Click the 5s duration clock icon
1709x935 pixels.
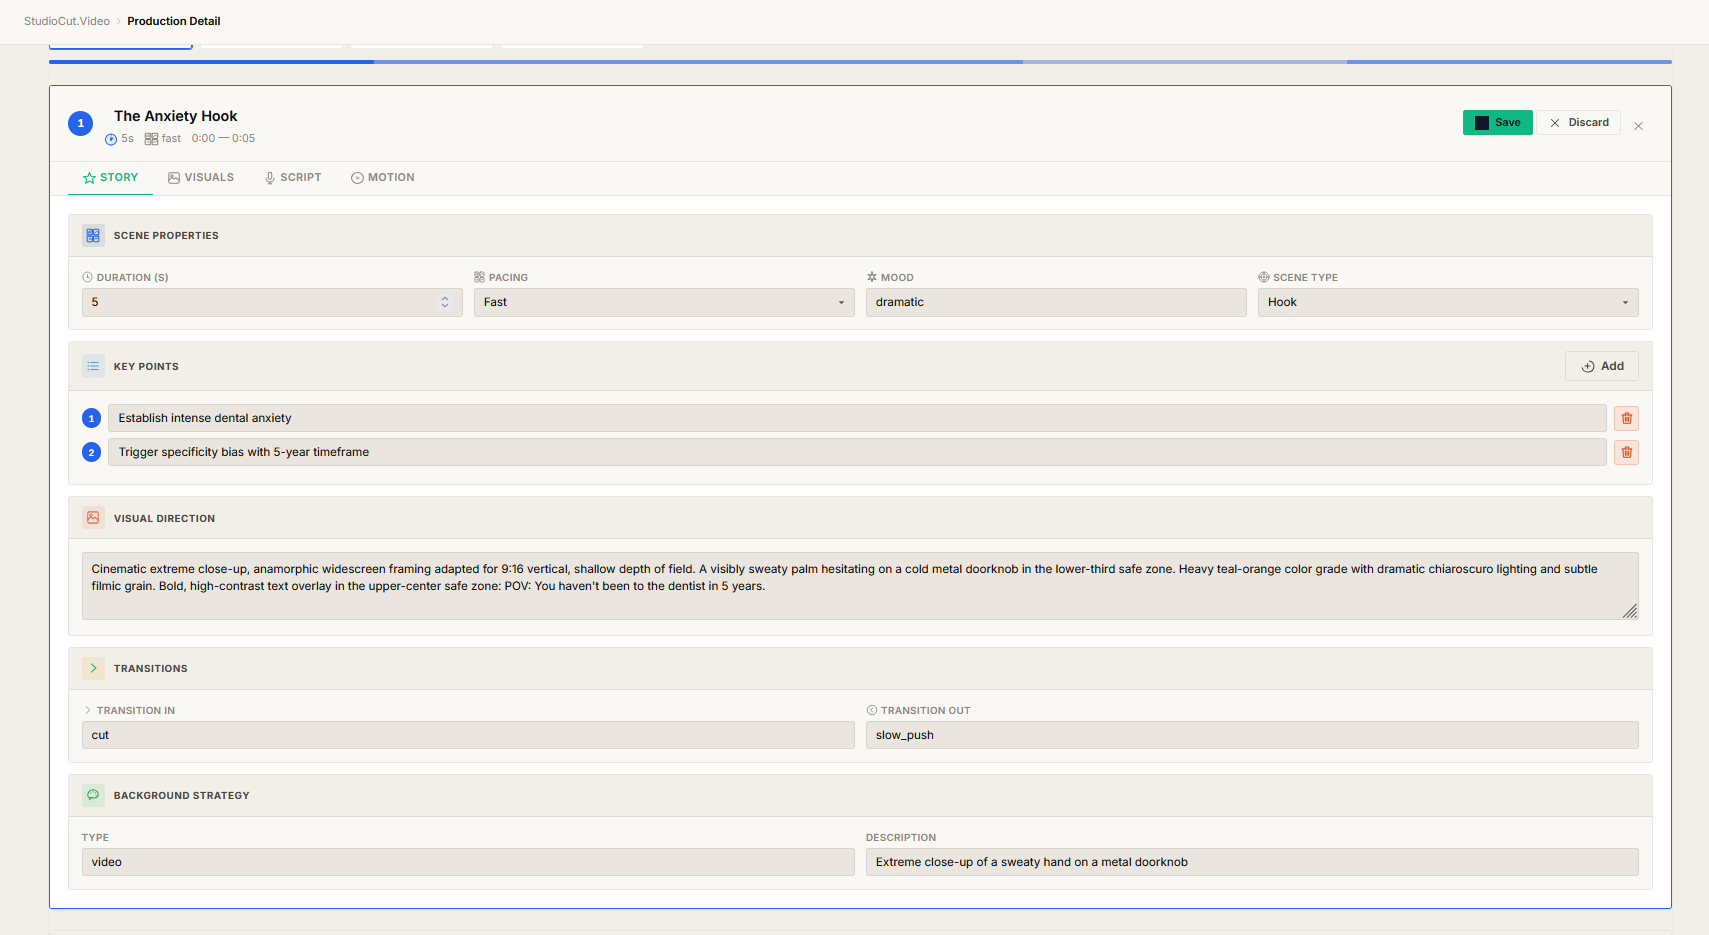click(111, 139)
